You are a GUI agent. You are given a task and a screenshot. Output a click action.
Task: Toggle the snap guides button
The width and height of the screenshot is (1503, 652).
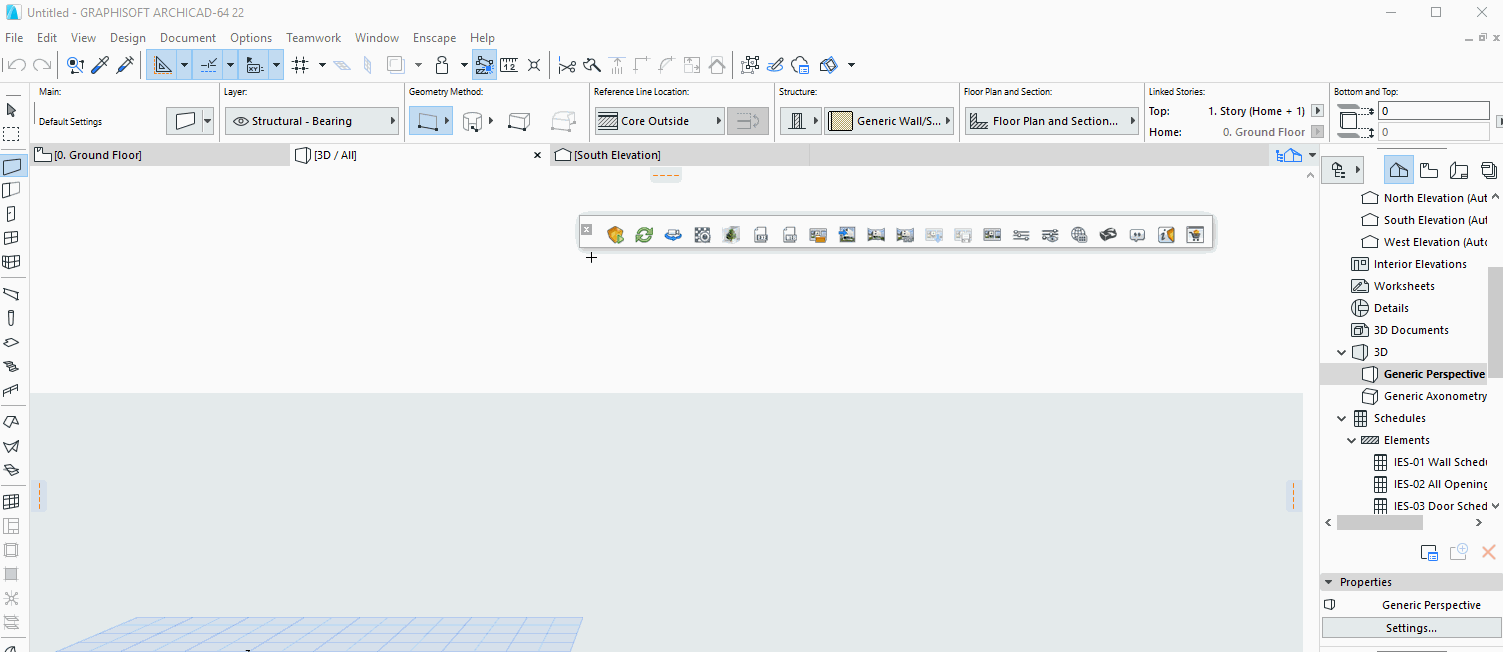[x=209, y=65]
